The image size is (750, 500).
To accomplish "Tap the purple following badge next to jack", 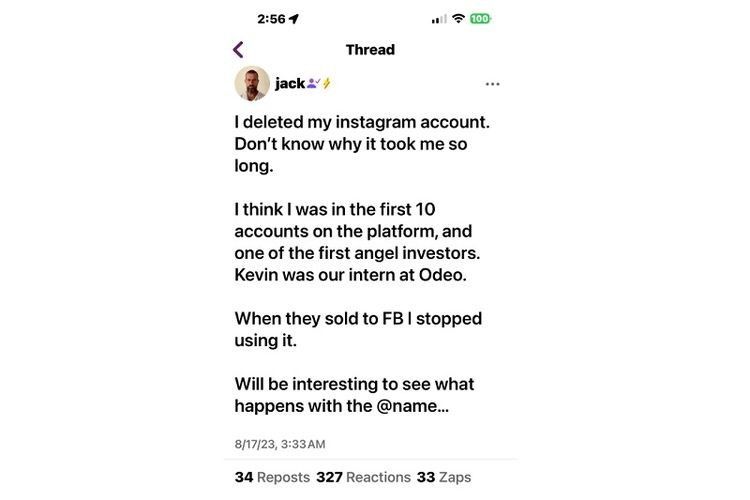I will point(312,84).
